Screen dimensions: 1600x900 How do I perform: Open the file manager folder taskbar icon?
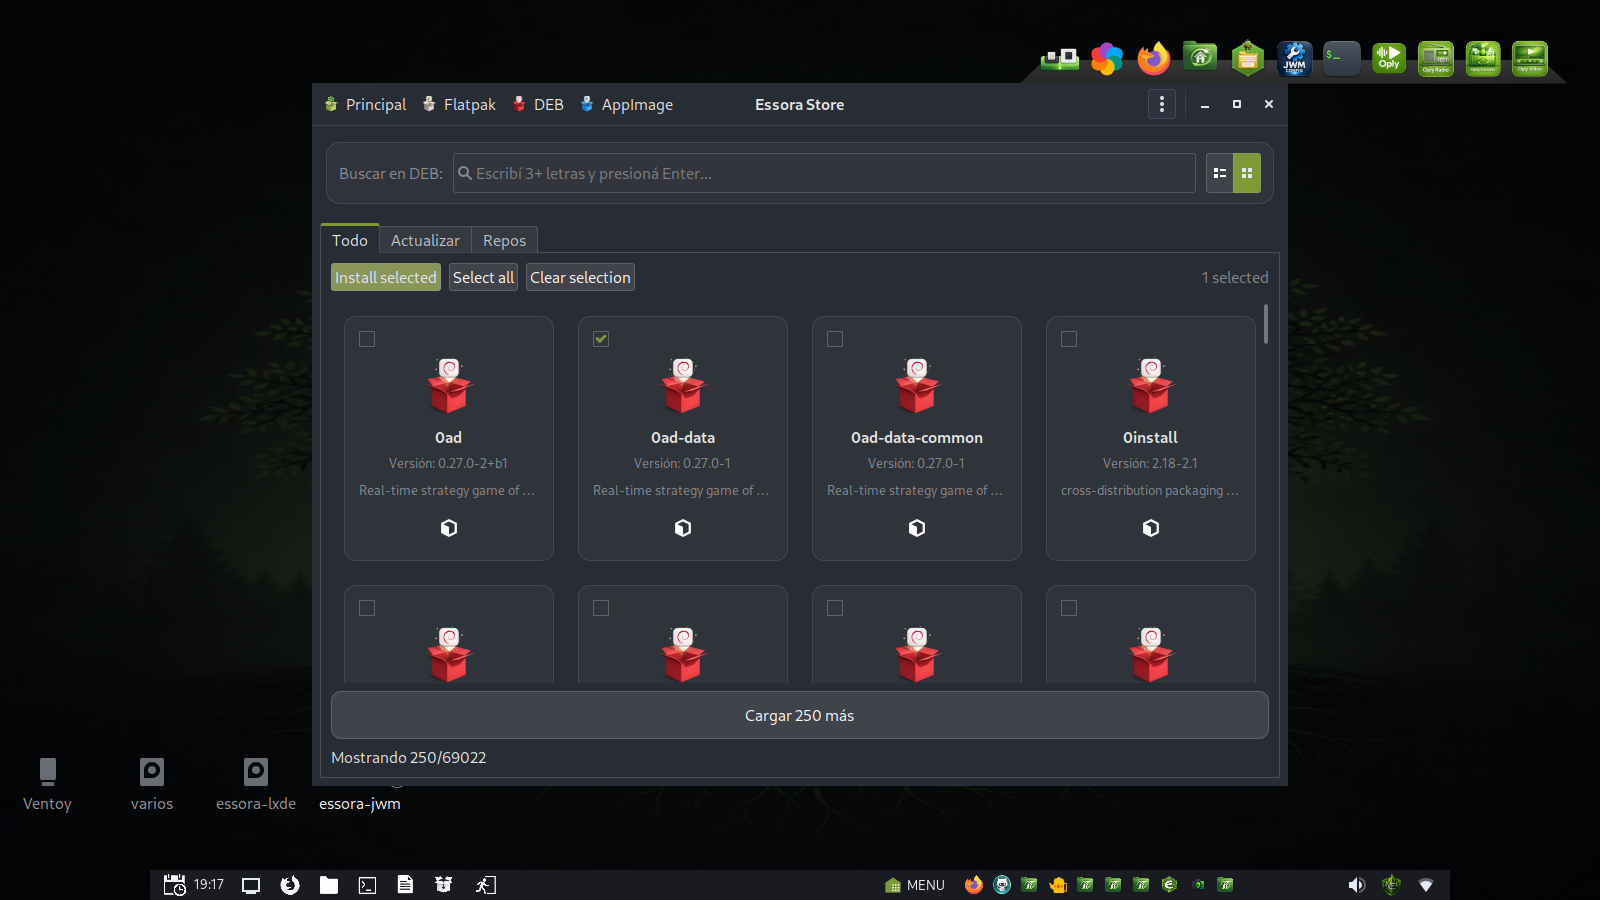coord(329,885)
